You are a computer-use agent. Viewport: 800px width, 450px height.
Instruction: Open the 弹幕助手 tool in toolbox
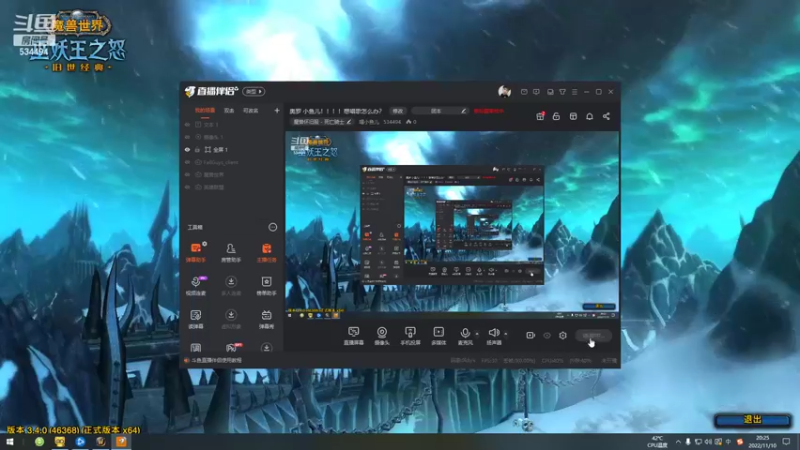coord(195,252)
